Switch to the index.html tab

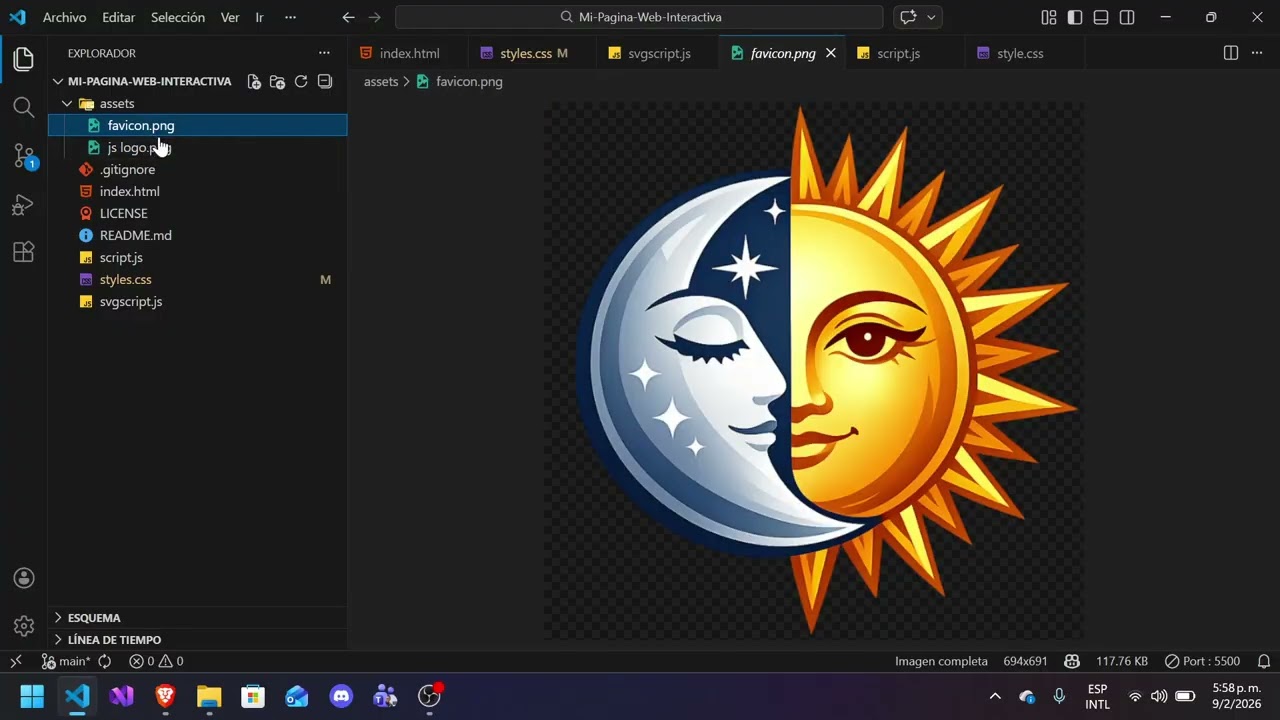pyautogui.click(x=408, y=53)
